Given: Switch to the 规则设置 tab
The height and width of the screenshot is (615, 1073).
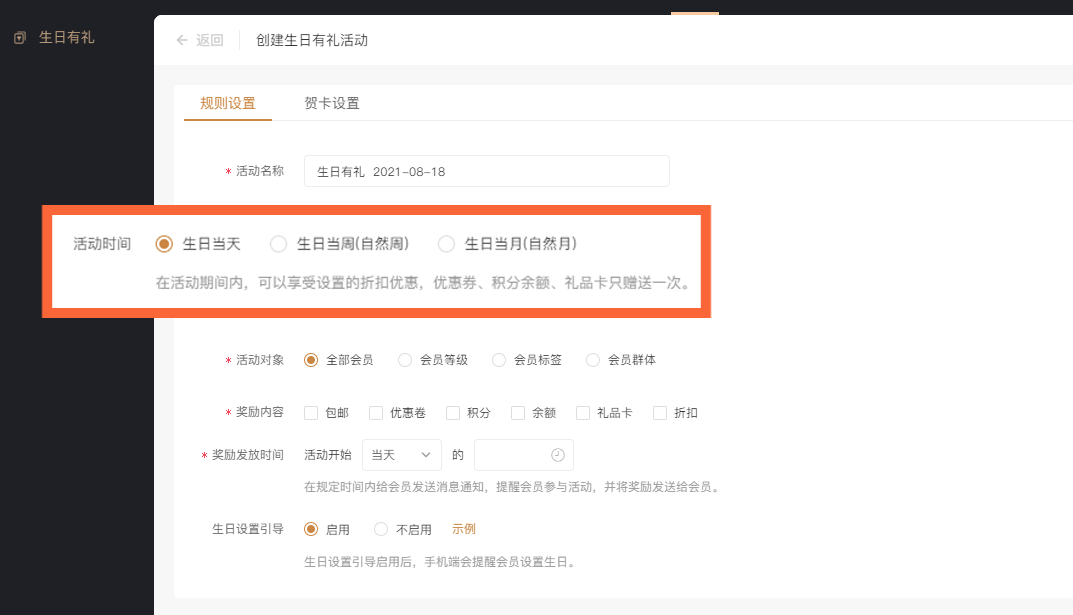Looking at the screenshot, I should 228,103.
